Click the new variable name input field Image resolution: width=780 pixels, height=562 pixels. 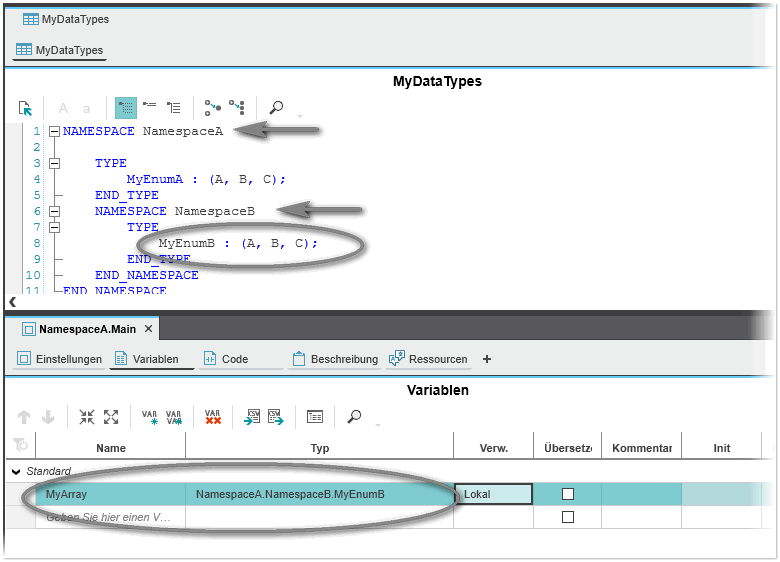[x=109, y=517]
